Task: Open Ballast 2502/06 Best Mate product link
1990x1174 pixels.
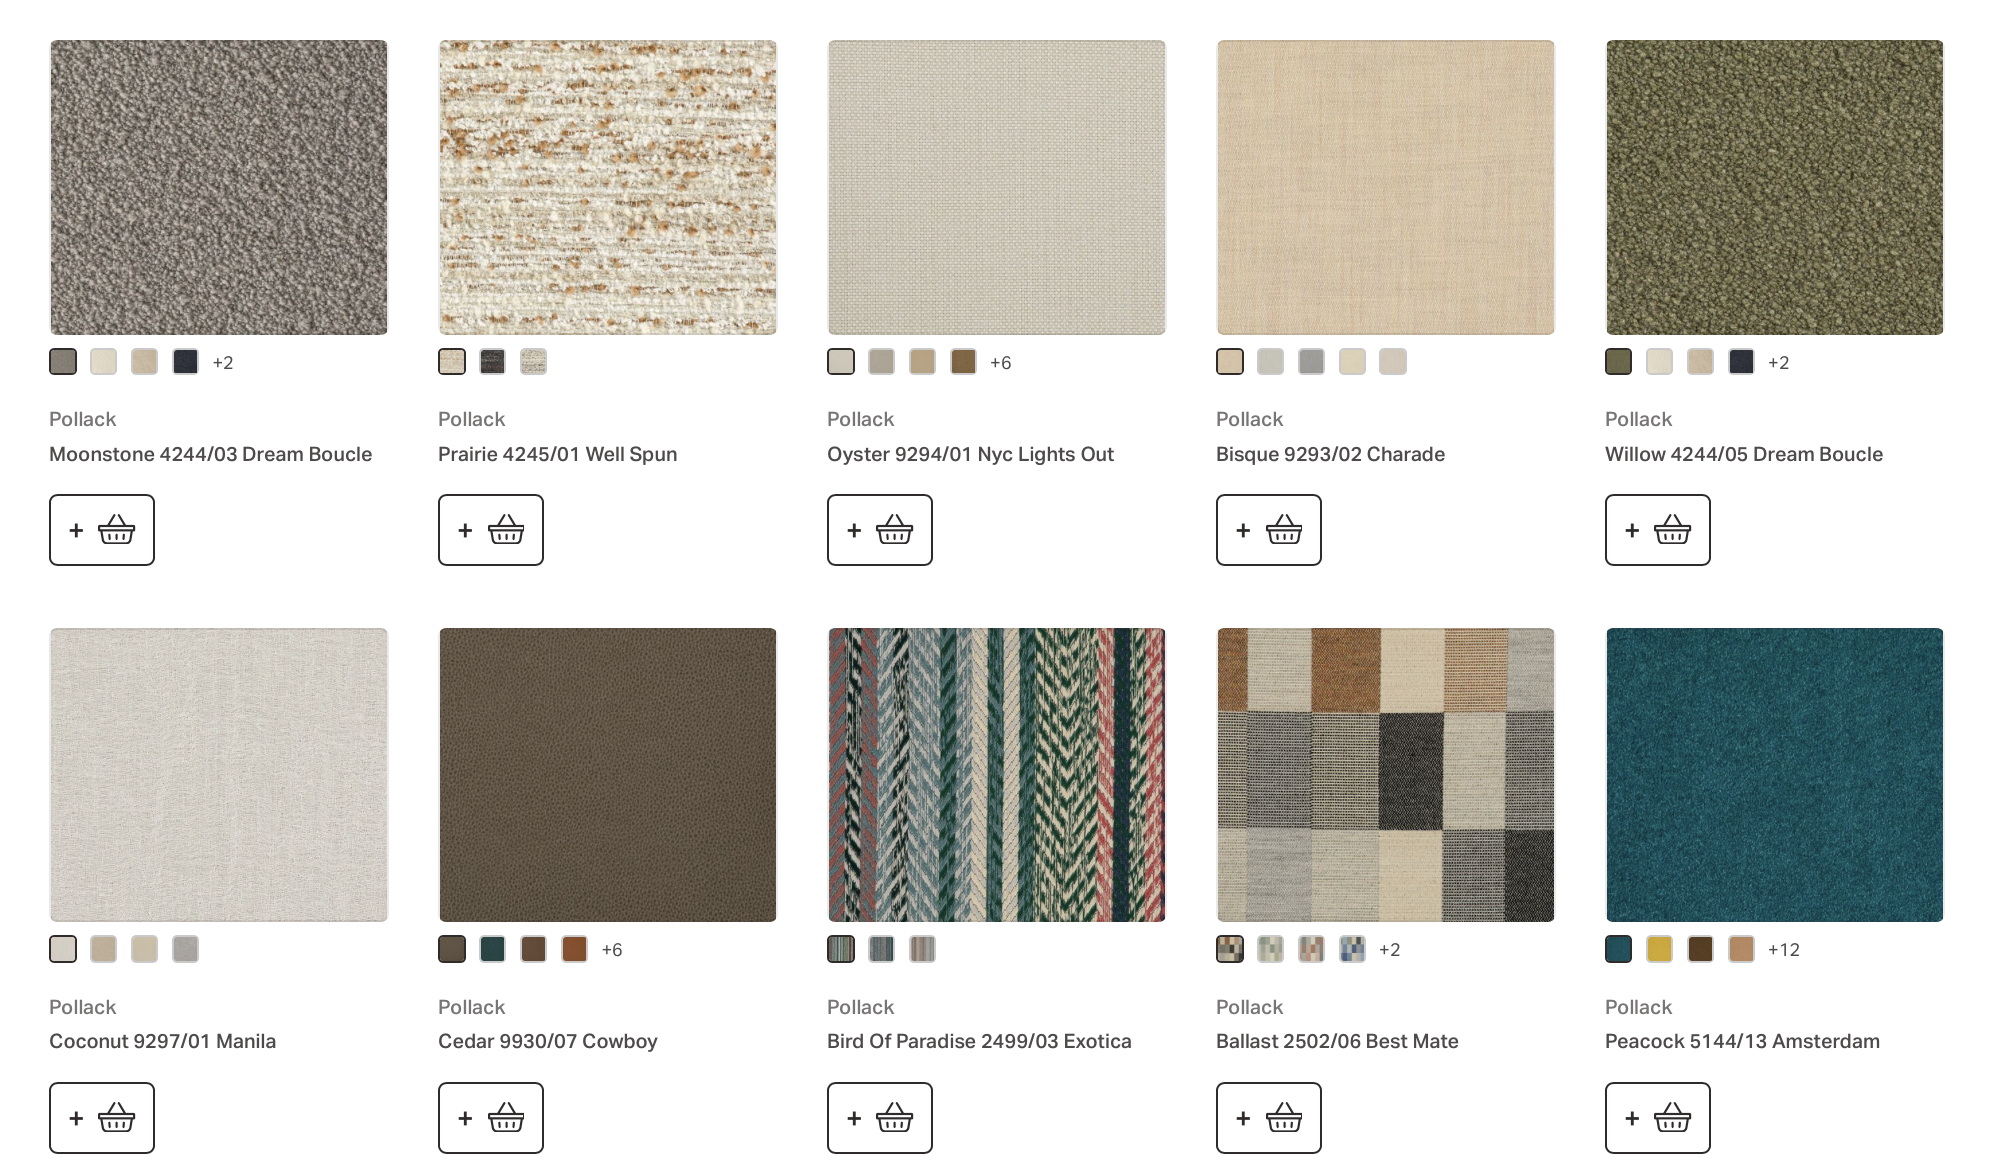Action: tap(1337, 1041)
